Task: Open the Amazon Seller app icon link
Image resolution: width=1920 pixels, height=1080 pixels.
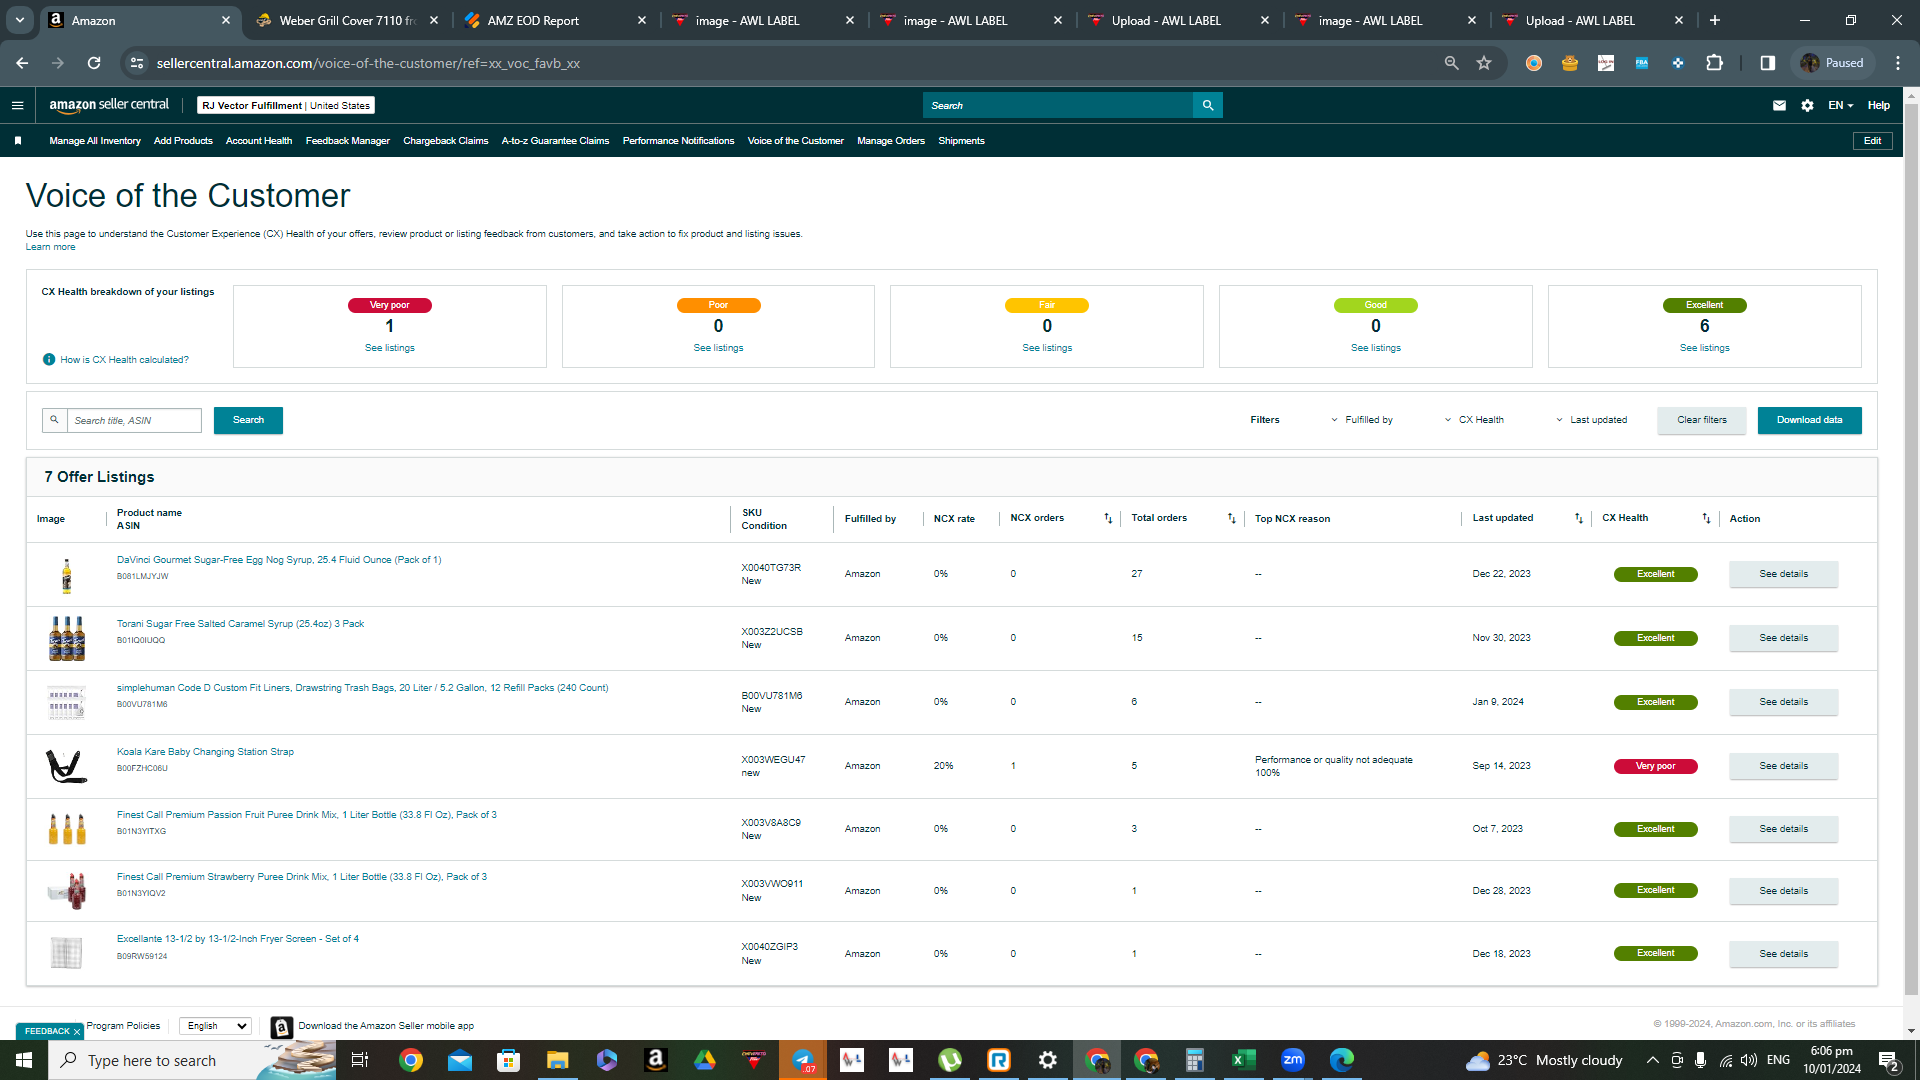Action: (282, 1027)
